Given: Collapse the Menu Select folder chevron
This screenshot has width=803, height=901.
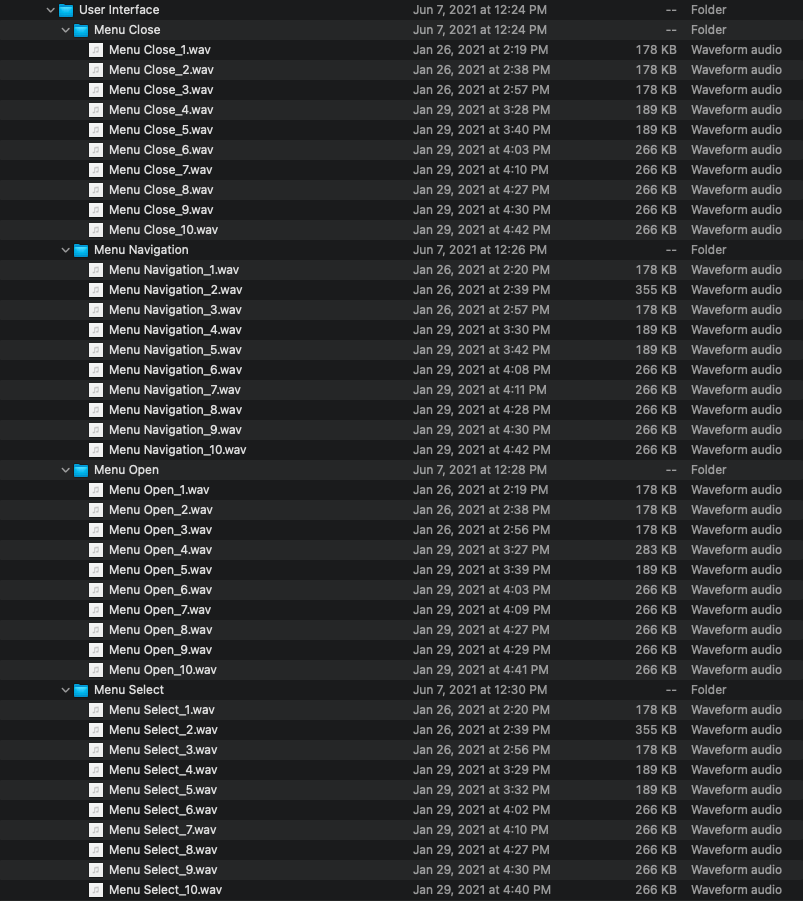Looking at the screenshot, I should point(66,690).
